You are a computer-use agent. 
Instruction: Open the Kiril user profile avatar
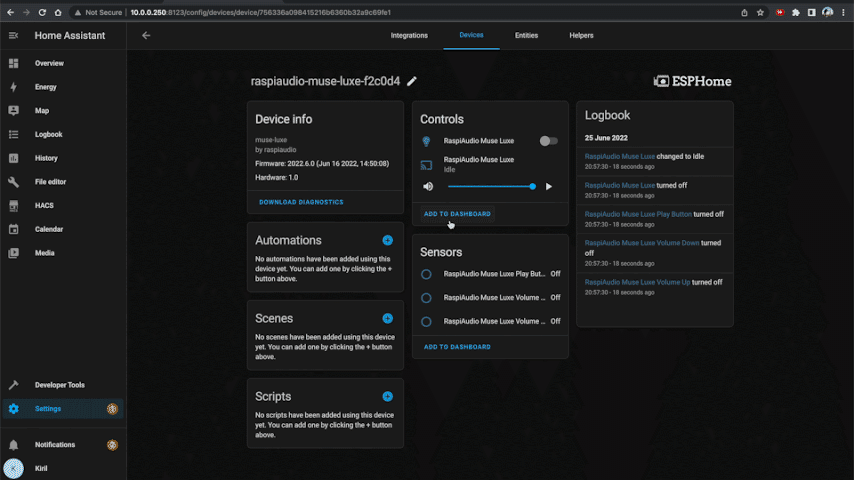point(14,468)
